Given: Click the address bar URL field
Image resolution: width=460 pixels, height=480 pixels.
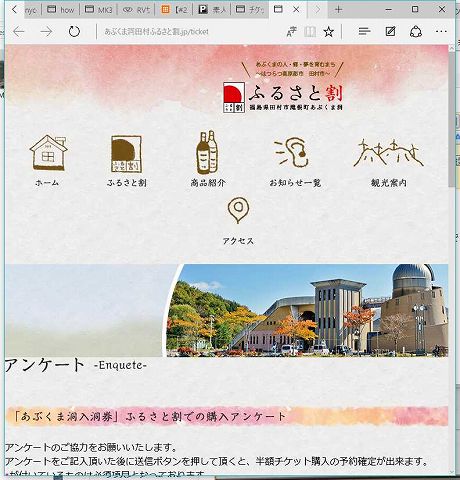Looking at the screenshot, I should point(190,32).
